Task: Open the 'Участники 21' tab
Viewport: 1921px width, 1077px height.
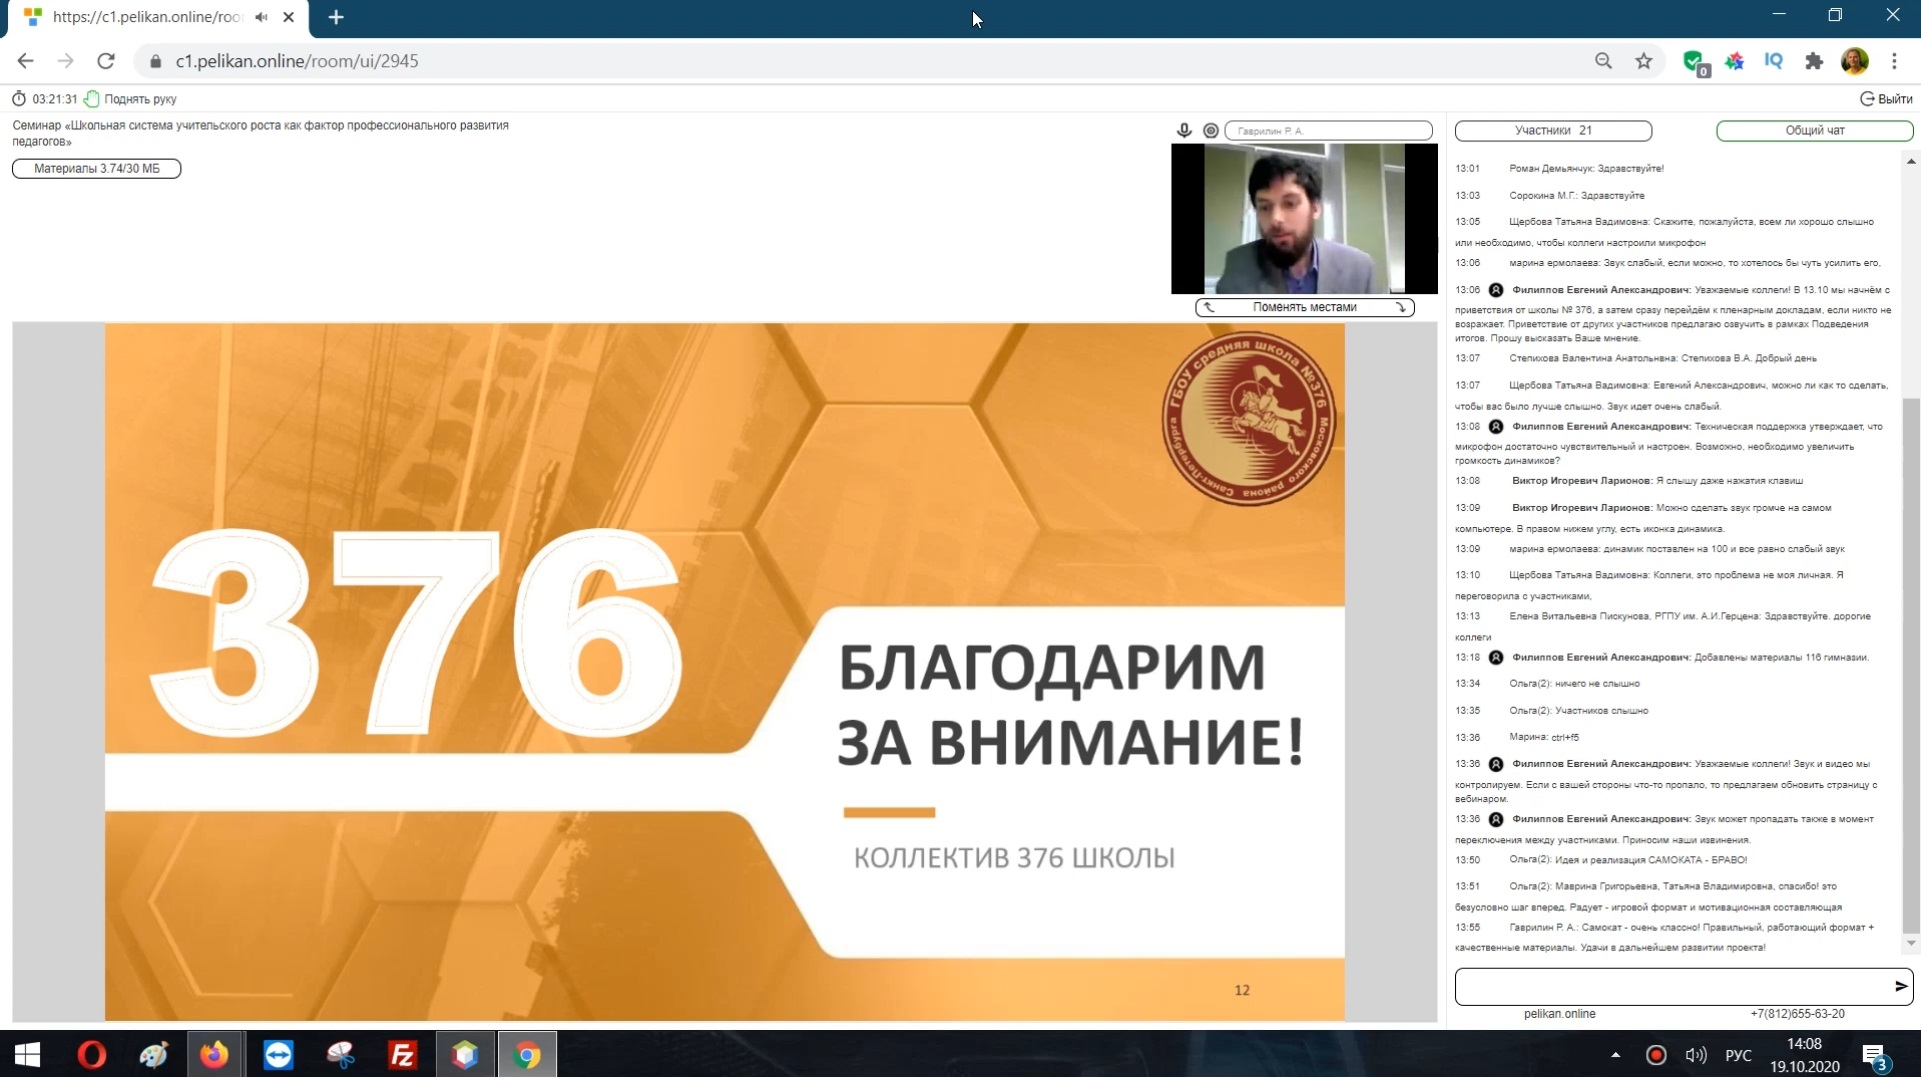Action: tap(1553, 130)
